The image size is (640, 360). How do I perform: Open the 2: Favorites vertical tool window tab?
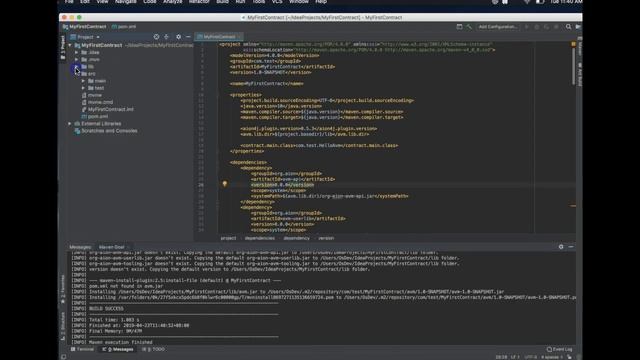click(62, 289)
